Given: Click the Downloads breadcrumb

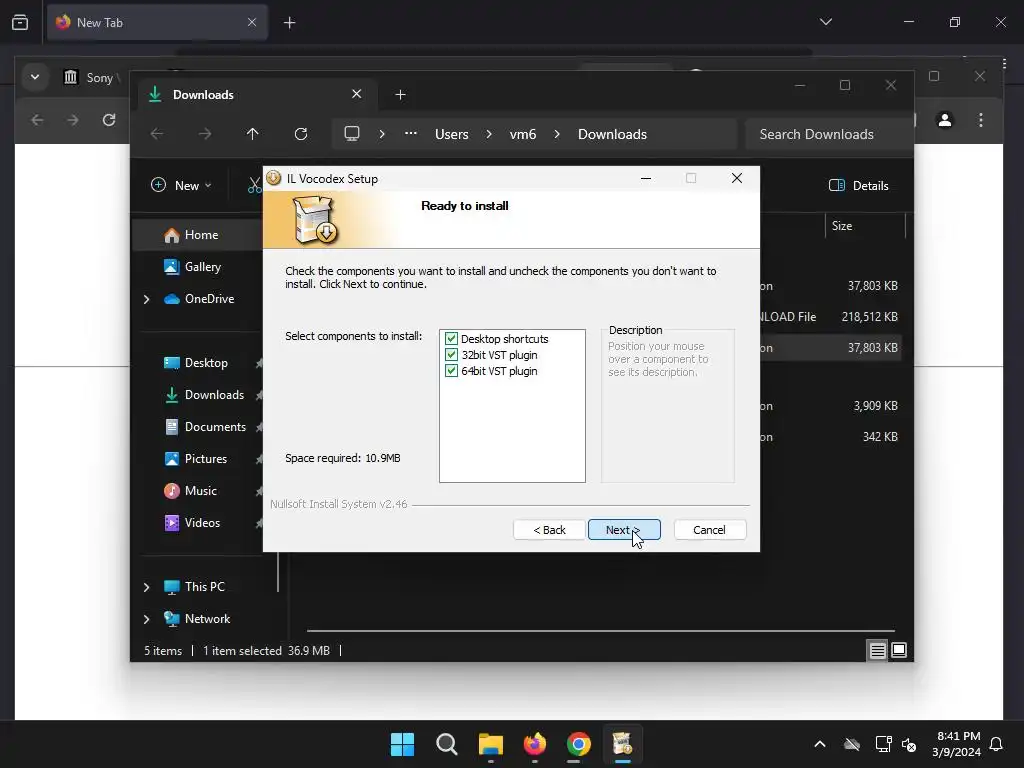Looking at the screenshot, I should click(x=613, y=134).
